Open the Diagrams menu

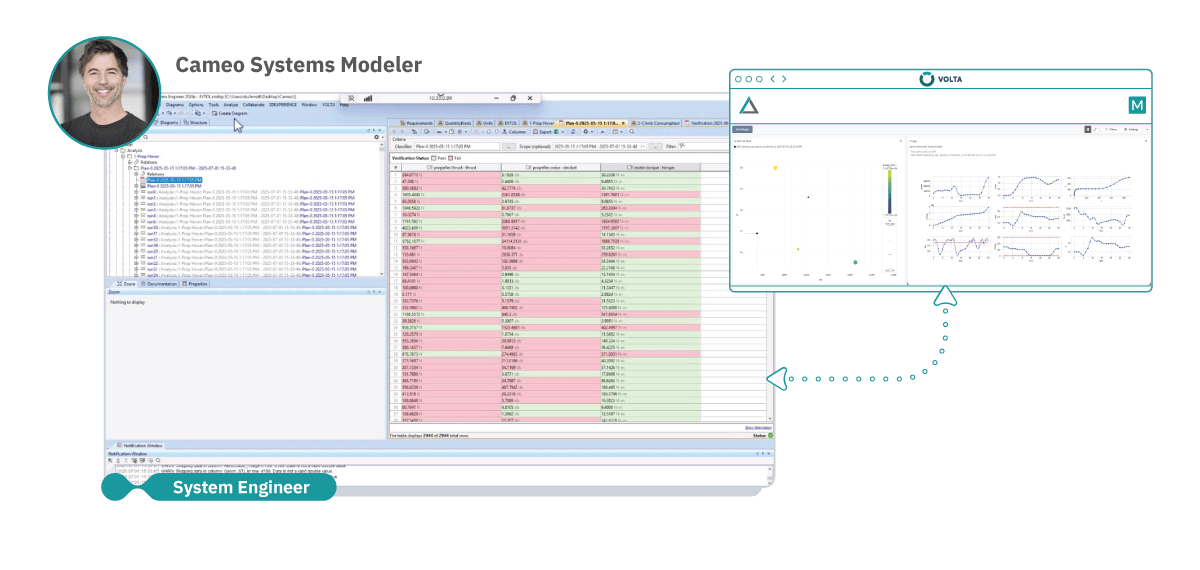click(174, 104)
